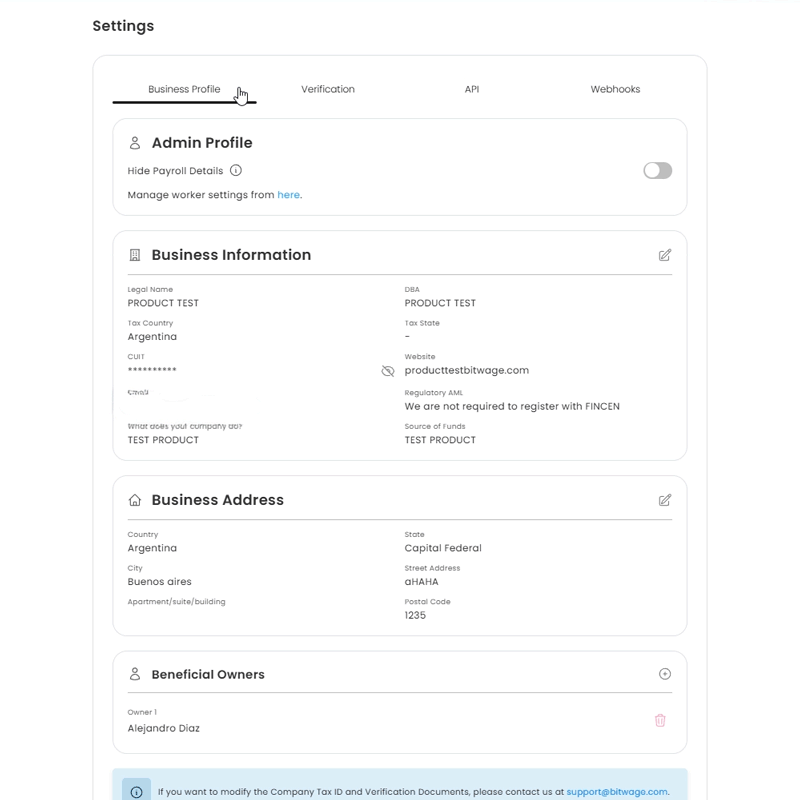Image resolution: width=800 pixels, height=800 pixels.
Task: Click the Business Information building icon
Action: click(135, 255)
